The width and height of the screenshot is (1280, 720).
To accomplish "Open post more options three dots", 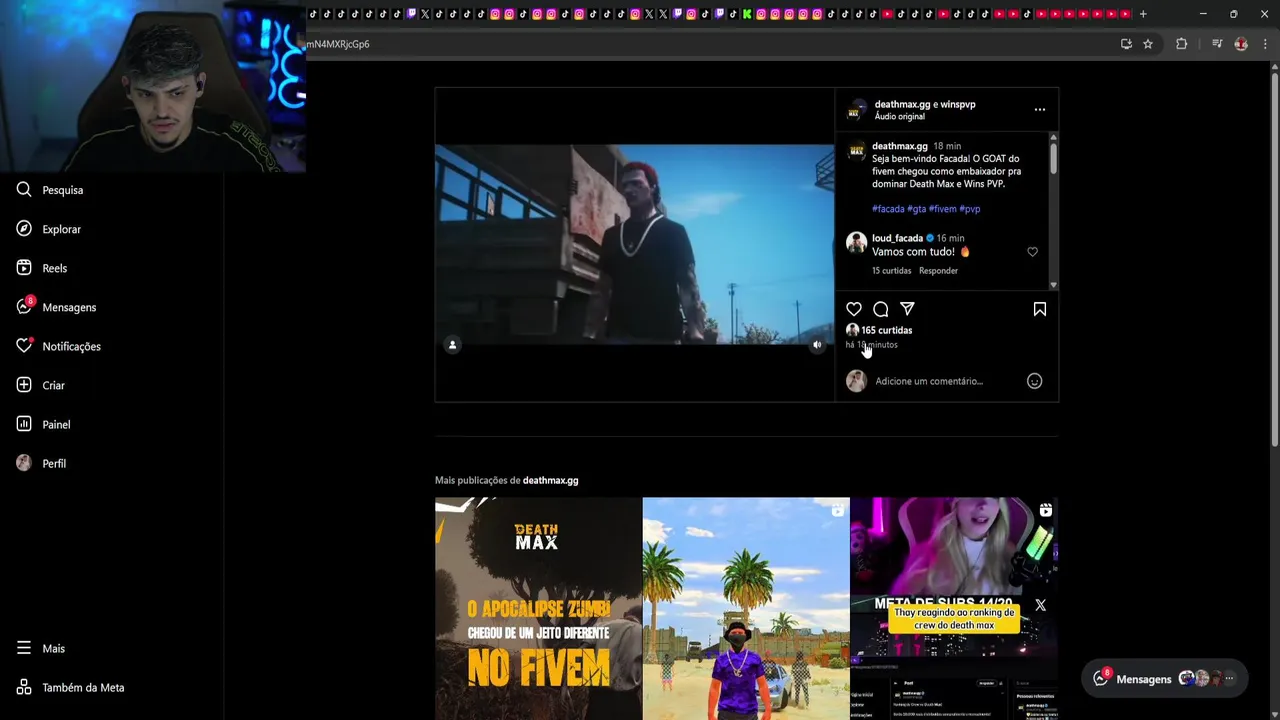I will point(1040,109).
